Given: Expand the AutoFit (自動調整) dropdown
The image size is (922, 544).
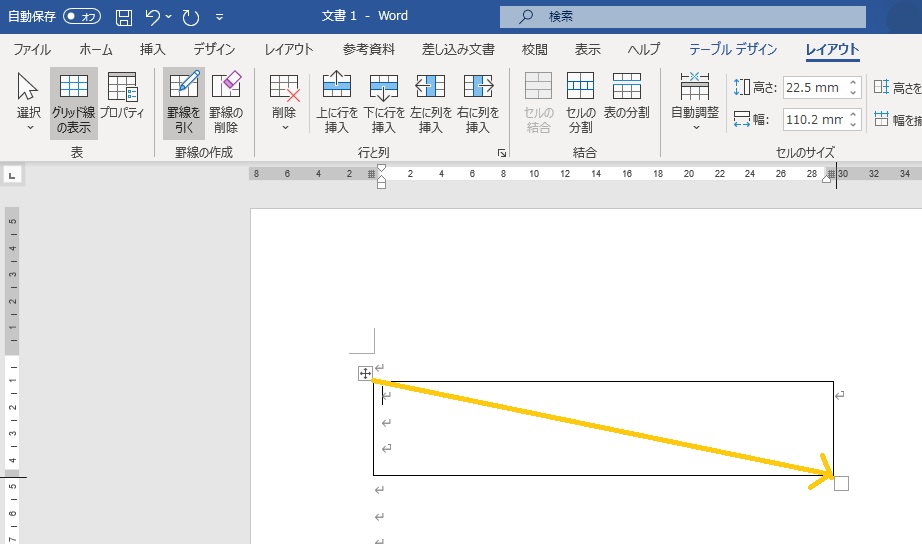Looking at the screenshot, I should 694,103.
